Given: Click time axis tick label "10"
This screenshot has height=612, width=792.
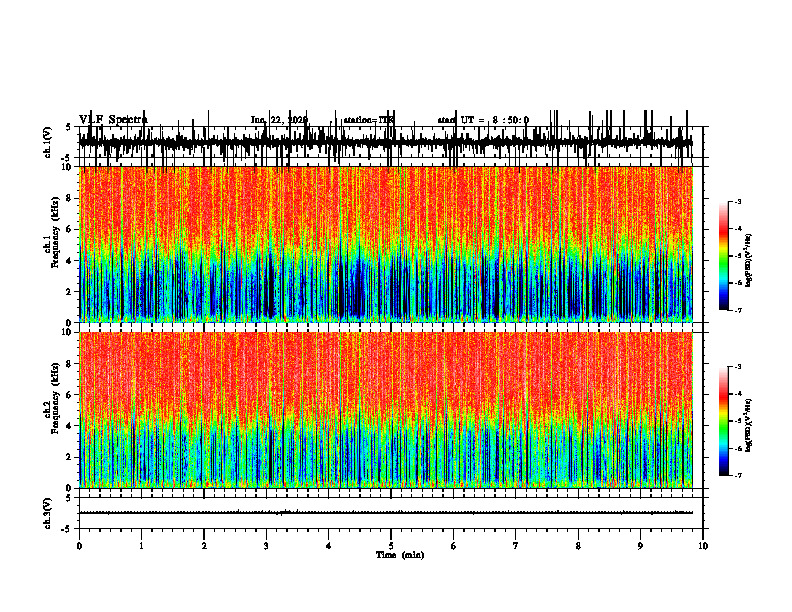Looking at the screenshot, I should click(x=703, y=546).
